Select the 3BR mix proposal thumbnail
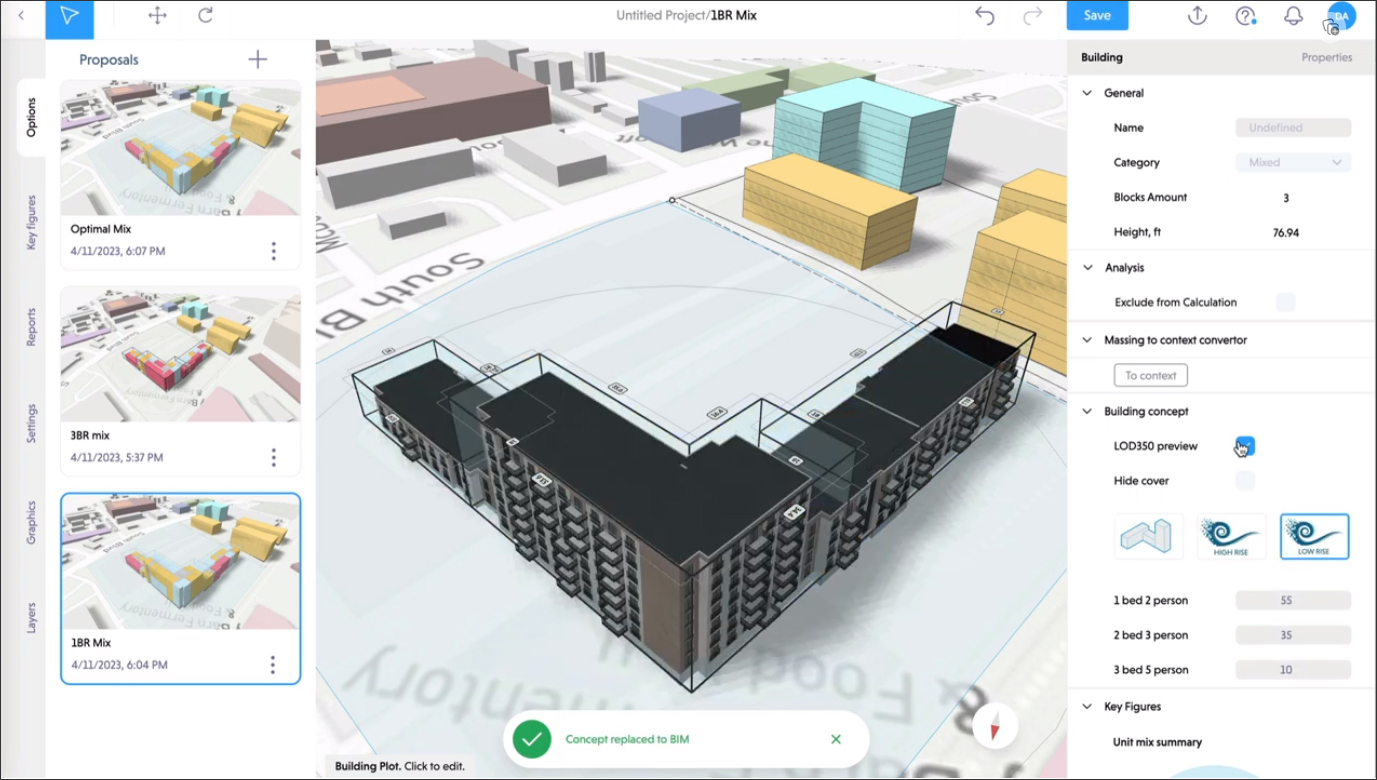1377x780 pixels. tap(180, 354)
